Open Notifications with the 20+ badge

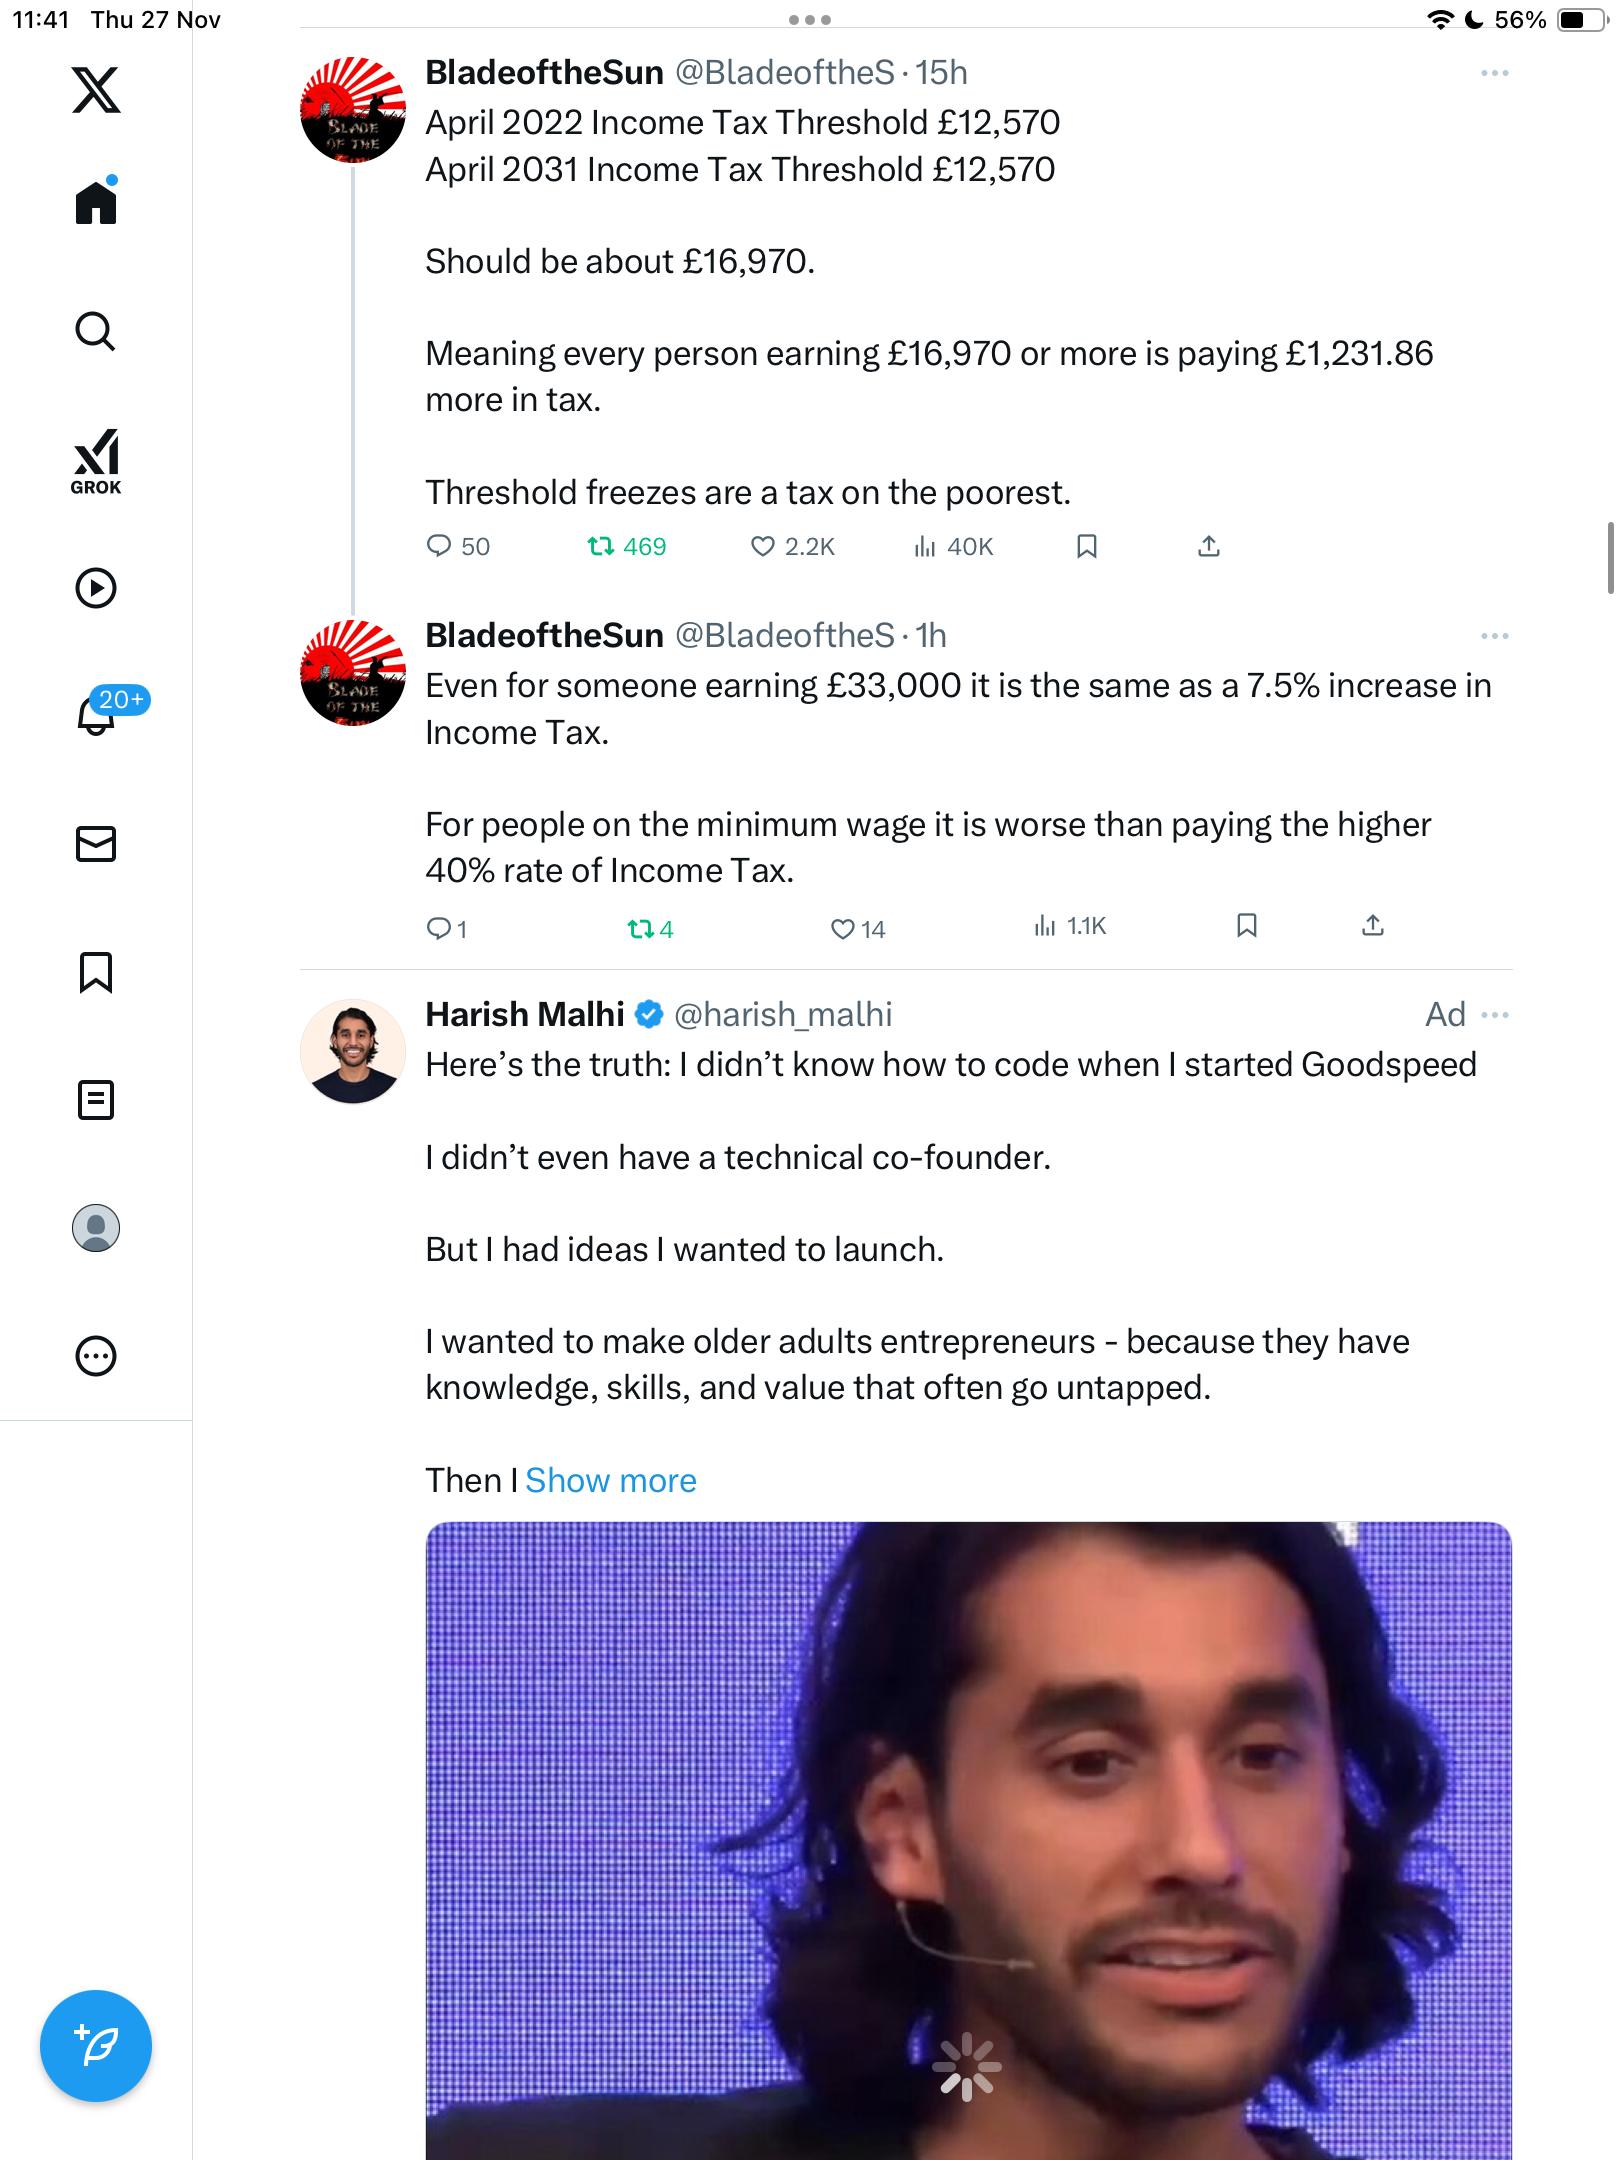(98, 714)
